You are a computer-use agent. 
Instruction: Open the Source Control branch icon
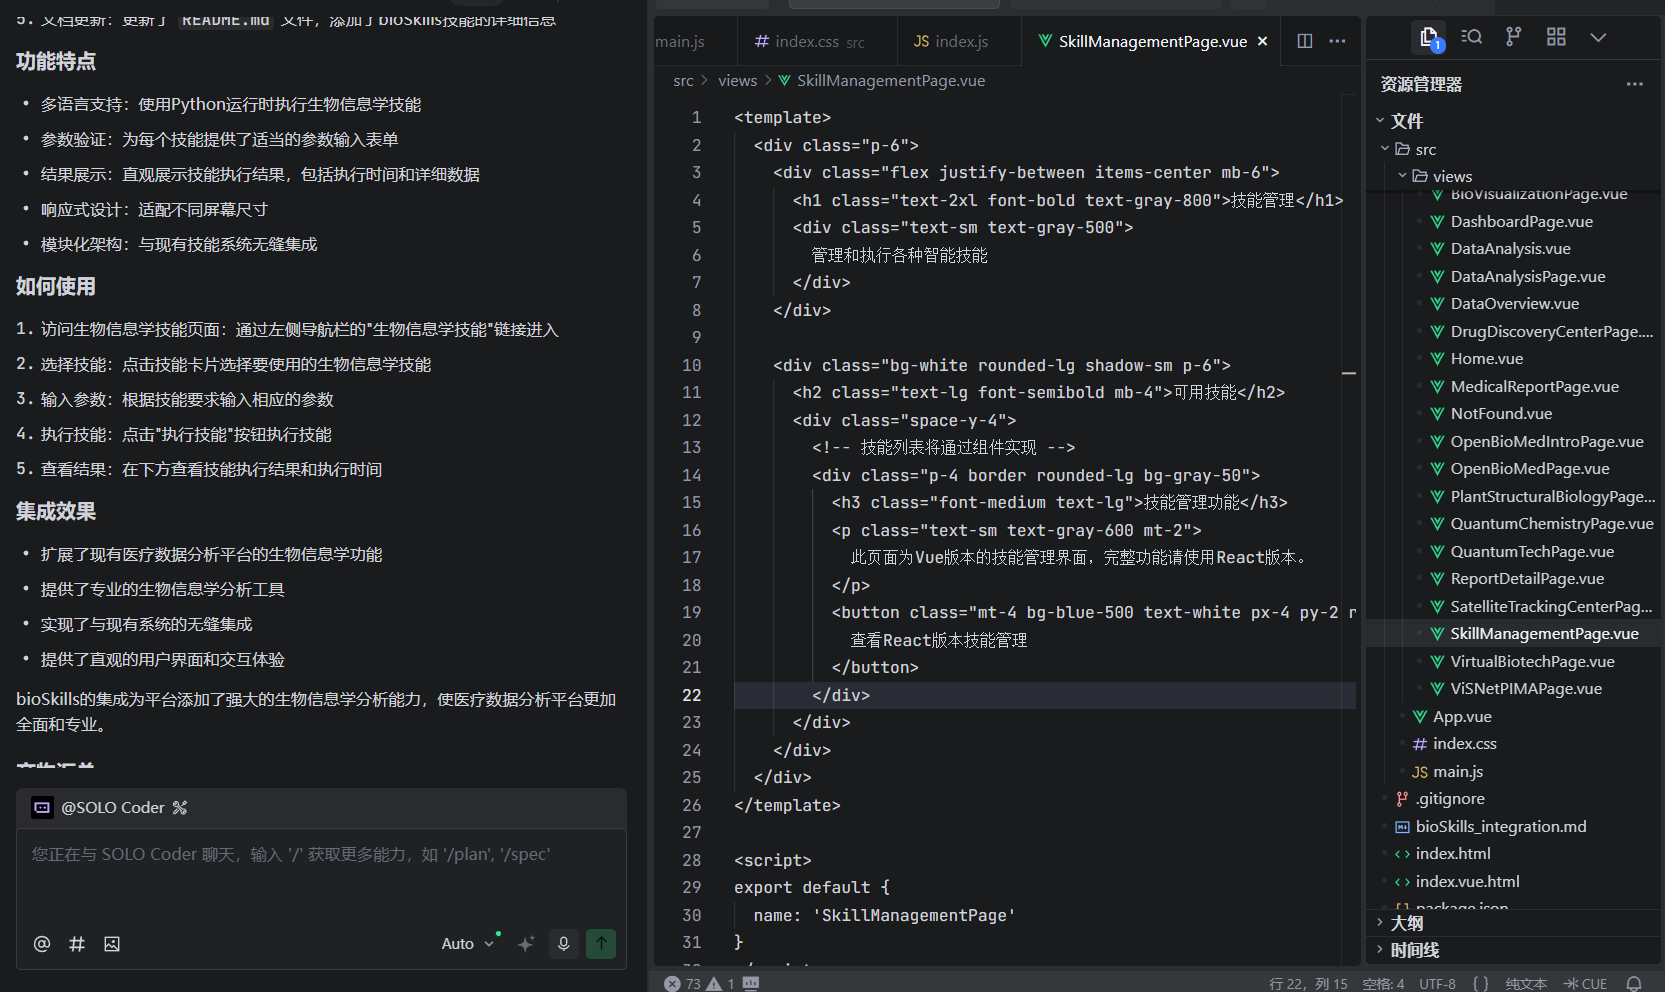pyautogui.click(x=1514, y=37)
